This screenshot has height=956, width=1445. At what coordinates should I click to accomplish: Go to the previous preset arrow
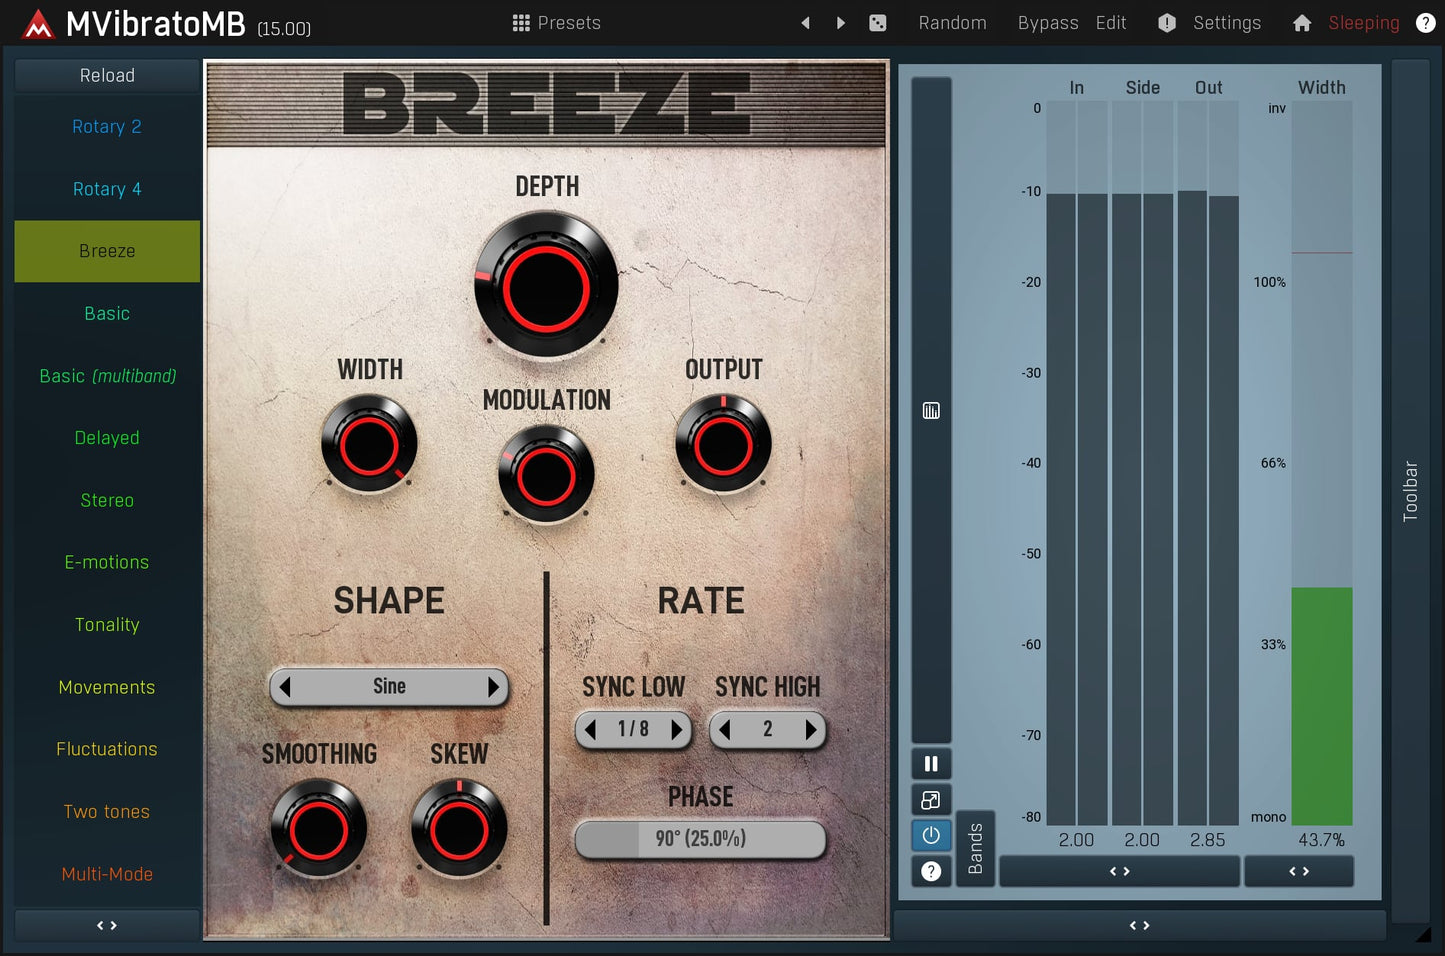(x=805, y=23)
